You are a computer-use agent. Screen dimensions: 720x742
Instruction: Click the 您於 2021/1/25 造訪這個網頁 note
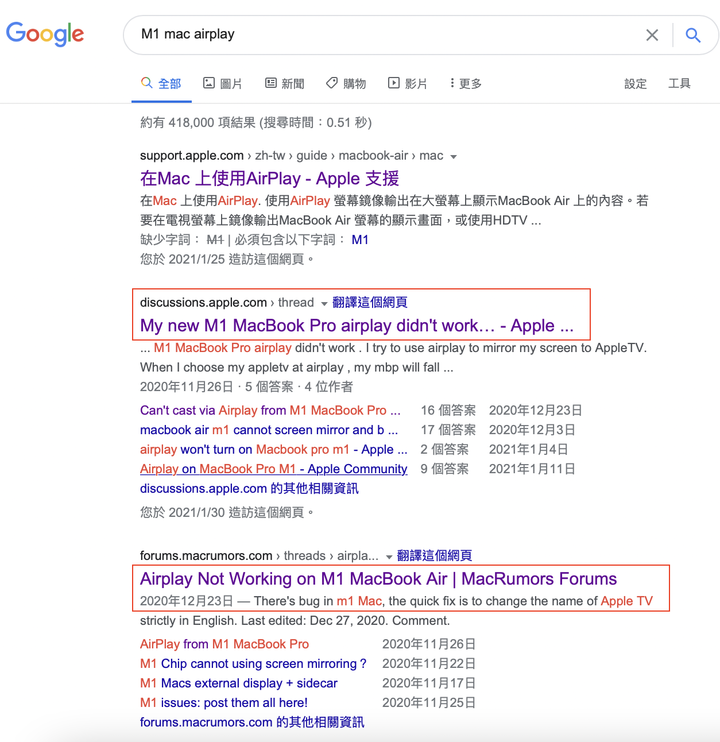point(227,259)
